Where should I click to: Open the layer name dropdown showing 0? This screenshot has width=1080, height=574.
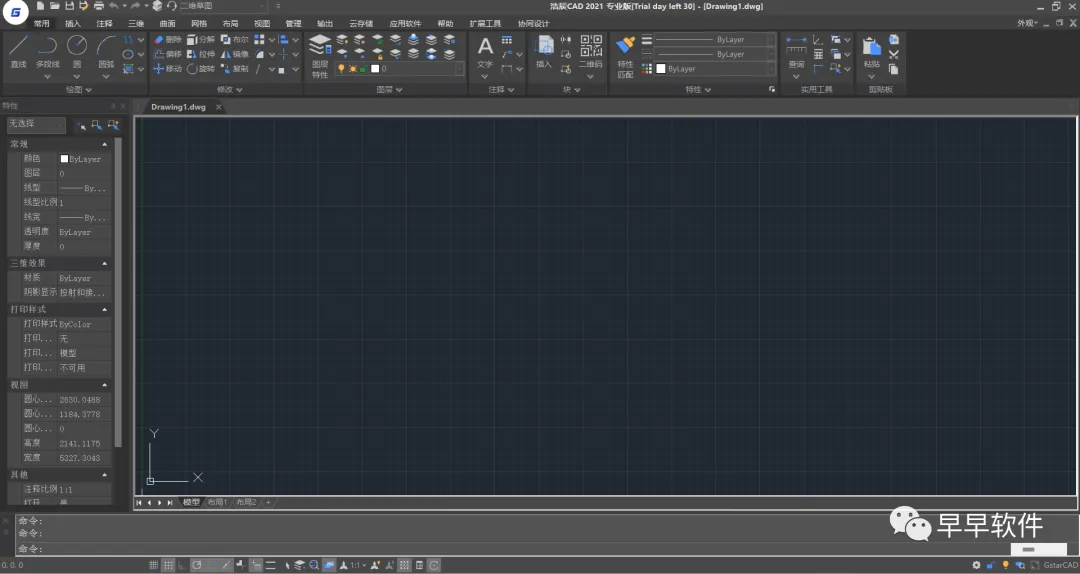(x=420, y=69)
